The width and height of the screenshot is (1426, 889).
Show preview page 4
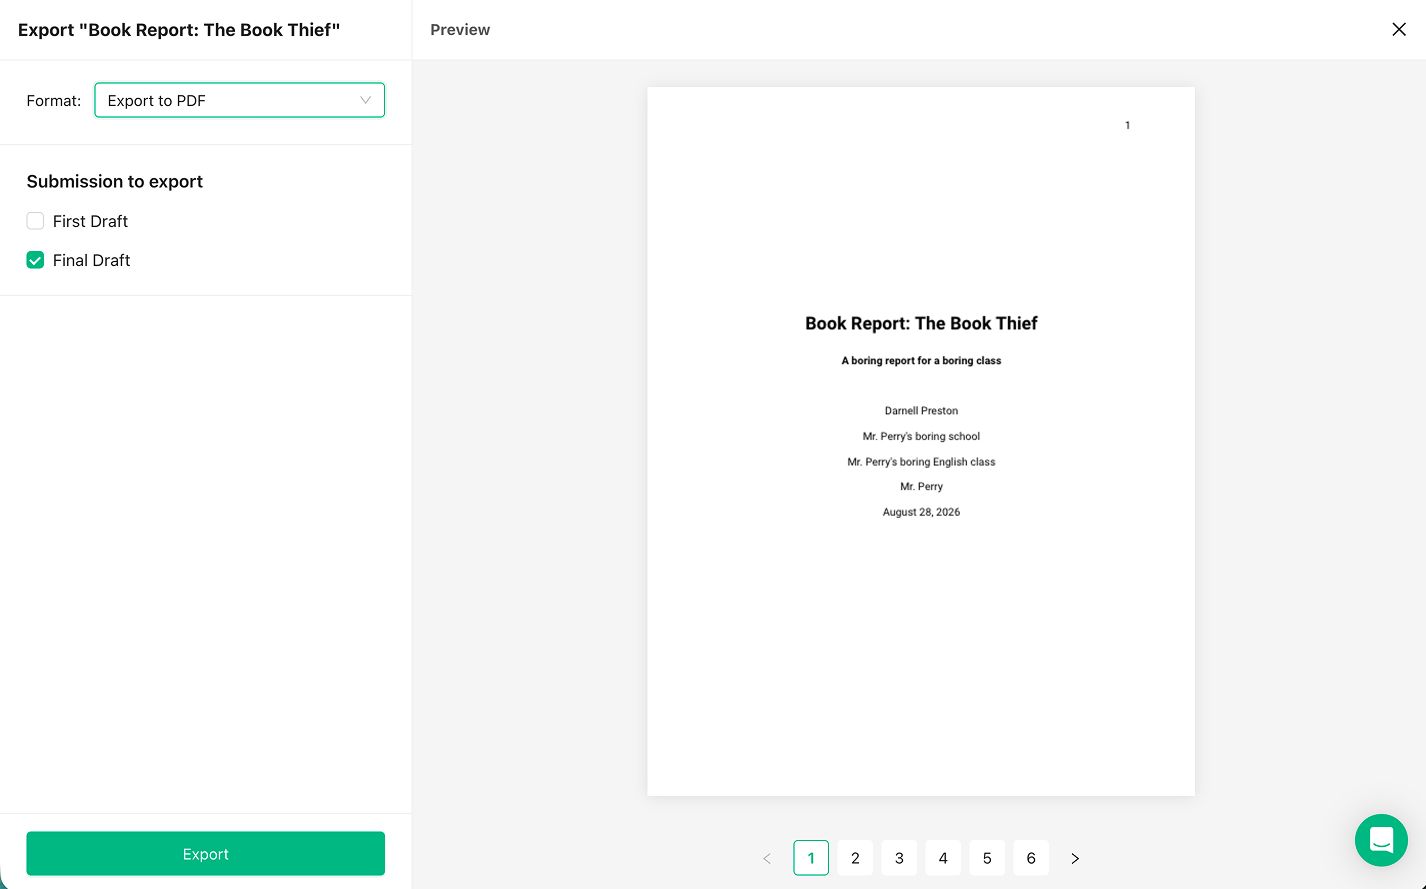pos(943,858)
